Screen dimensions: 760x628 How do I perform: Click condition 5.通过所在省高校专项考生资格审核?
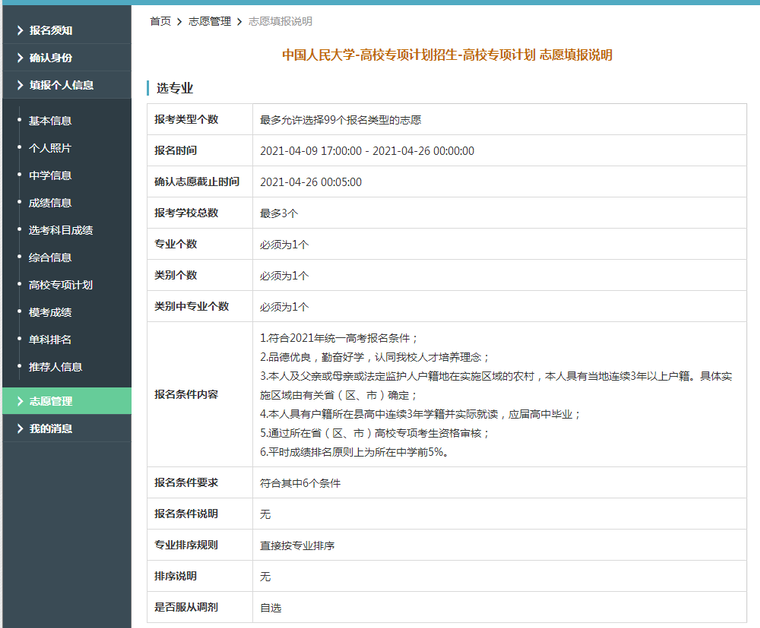click(375, 433)
